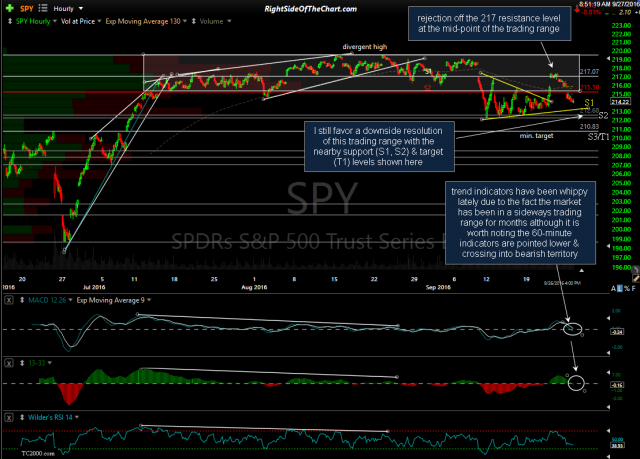640x459 pixels.
Task: Open the watchlist list icon beside SPY
Action: (43, 8)
